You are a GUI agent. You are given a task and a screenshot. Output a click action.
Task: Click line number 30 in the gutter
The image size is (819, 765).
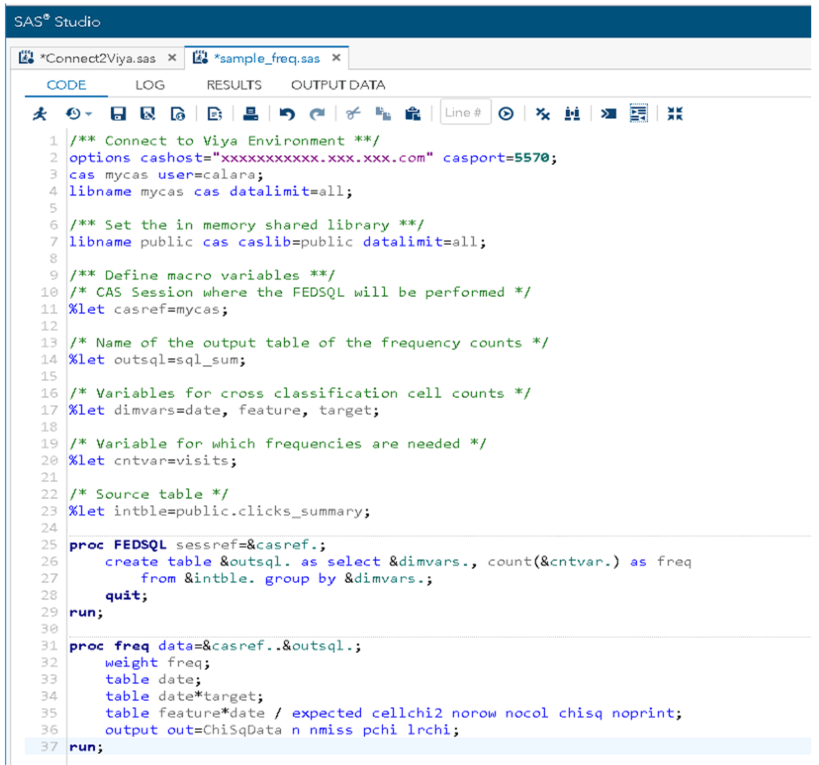(49, 629)
